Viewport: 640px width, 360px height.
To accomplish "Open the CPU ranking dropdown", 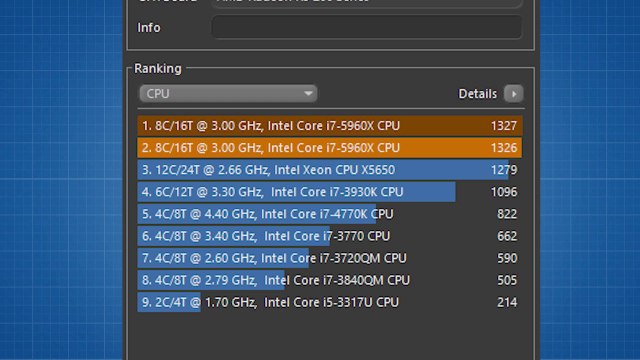I will (228, 94).
